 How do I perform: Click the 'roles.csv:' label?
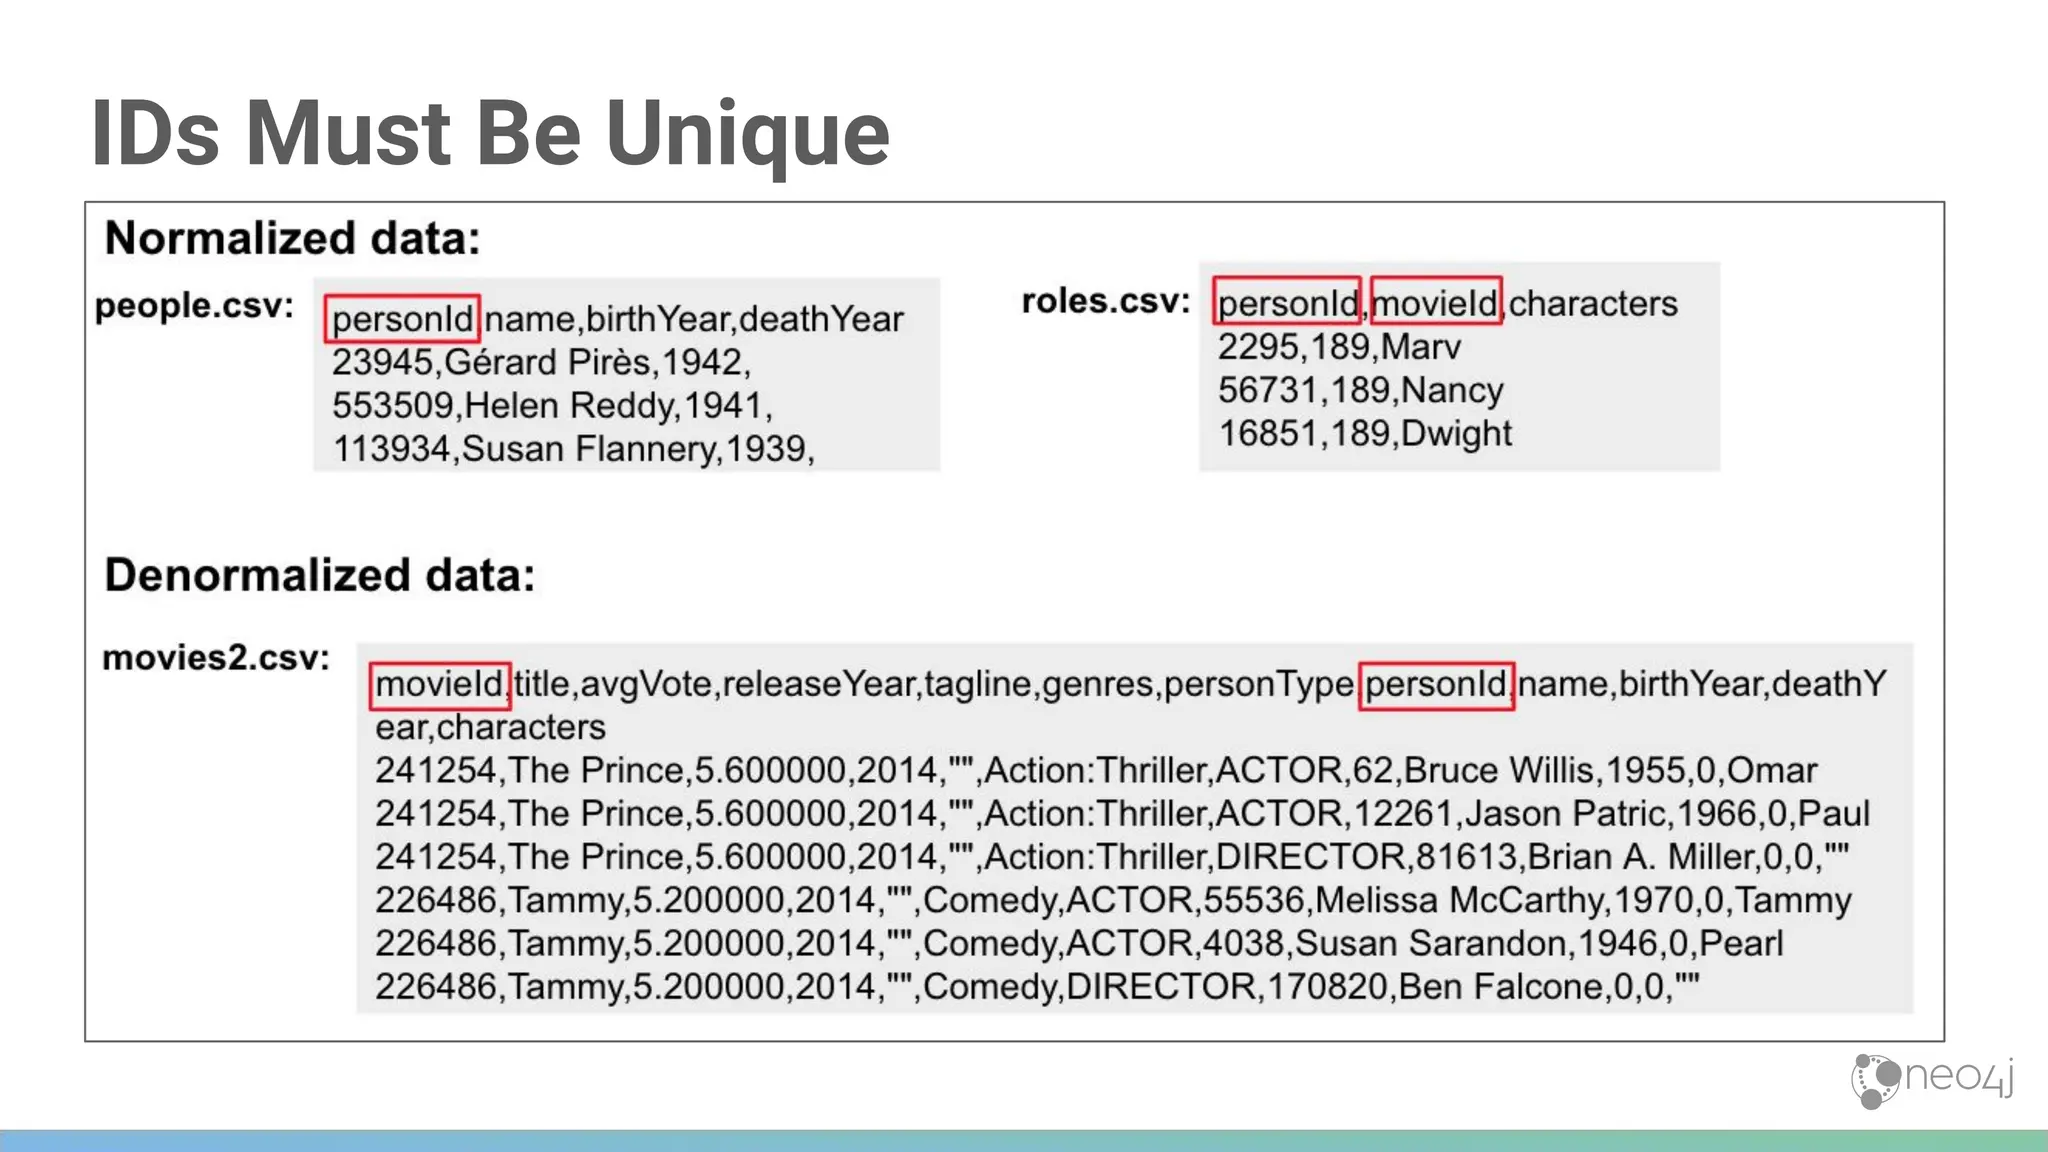1105,300
